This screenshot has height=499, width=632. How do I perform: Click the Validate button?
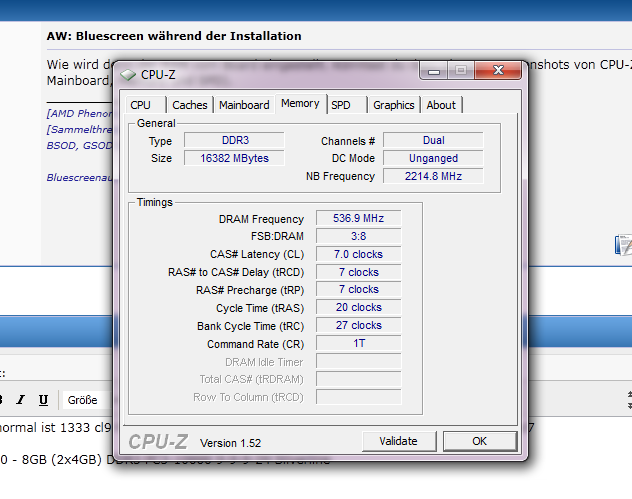click(x=399, y=441)
